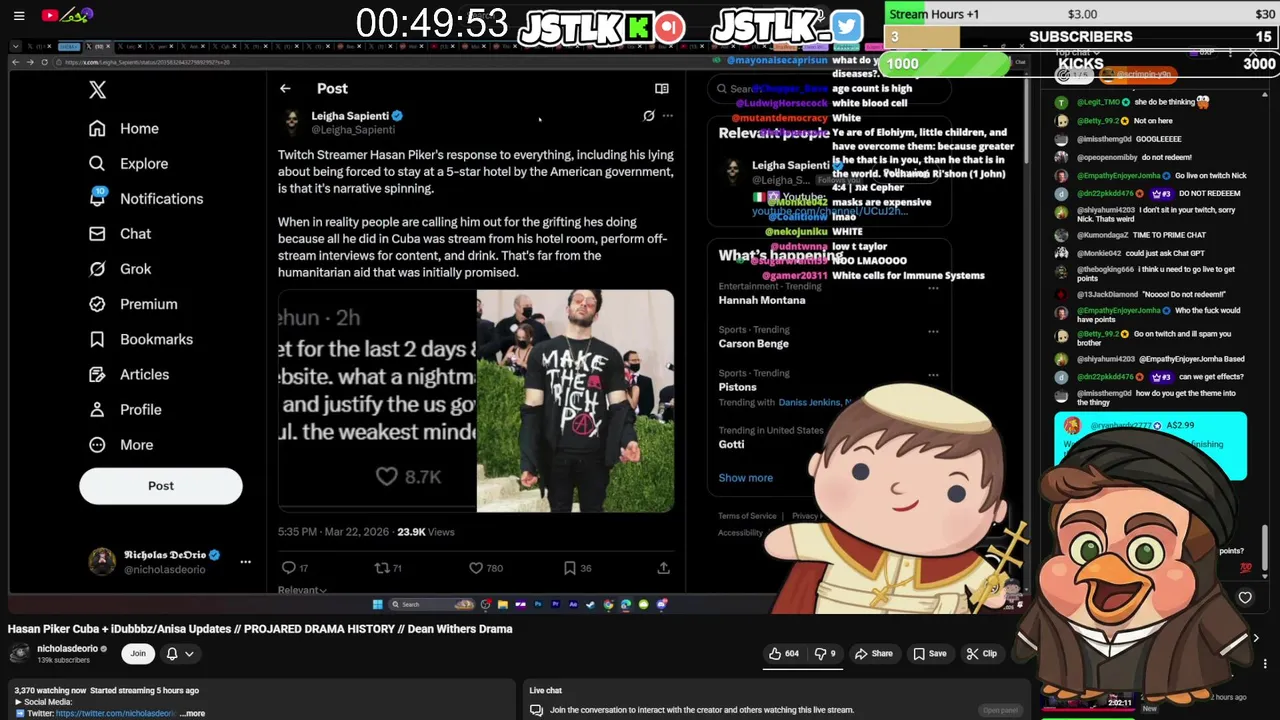
Task: Like the video with 604 likes
Action: click(783, 654)
